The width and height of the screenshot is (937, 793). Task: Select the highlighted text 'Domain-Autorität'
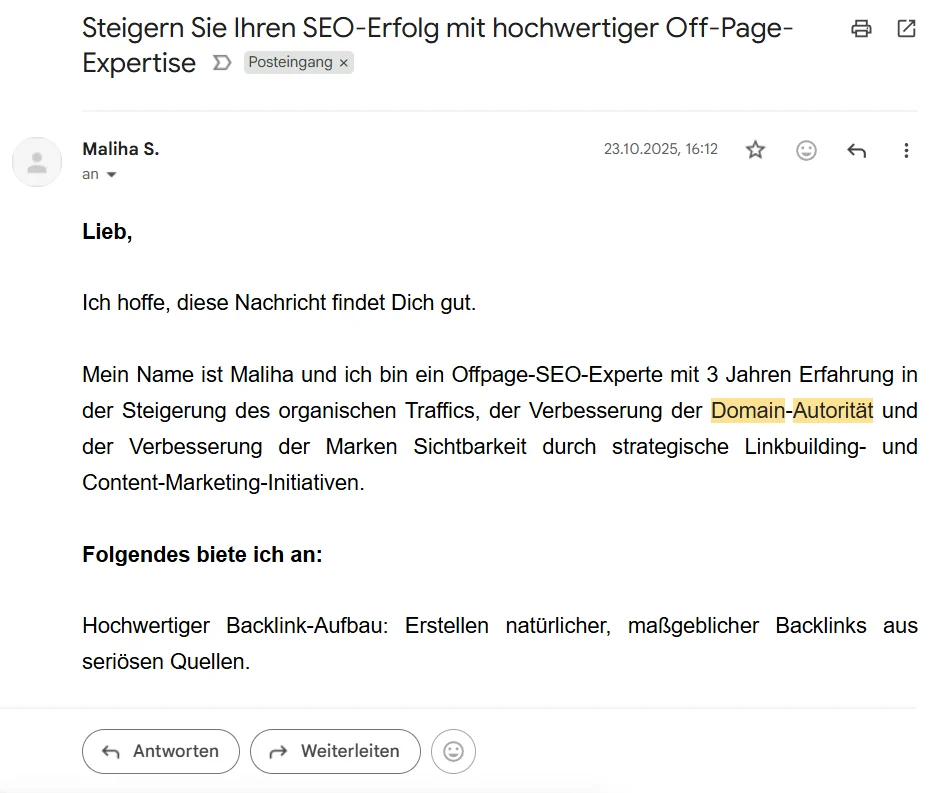coord(791,410)
